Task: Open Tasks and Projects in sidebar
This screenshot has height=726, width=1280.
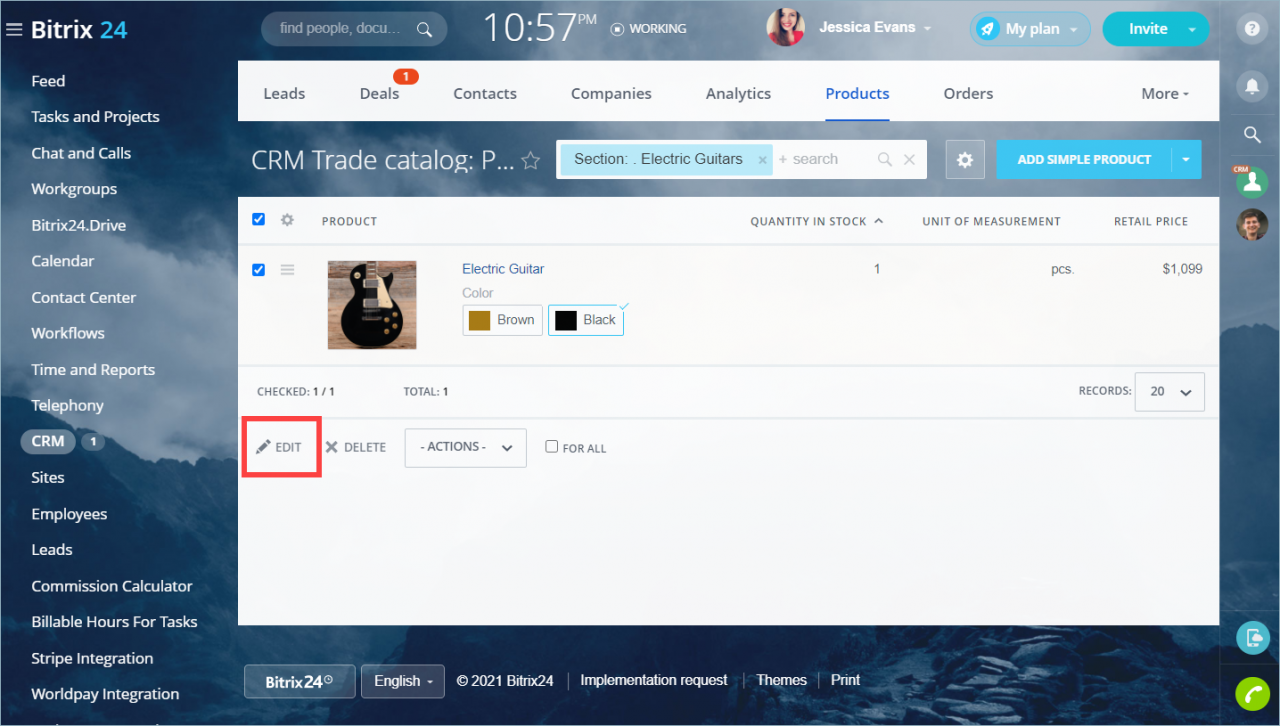Action: pos(95,117)
